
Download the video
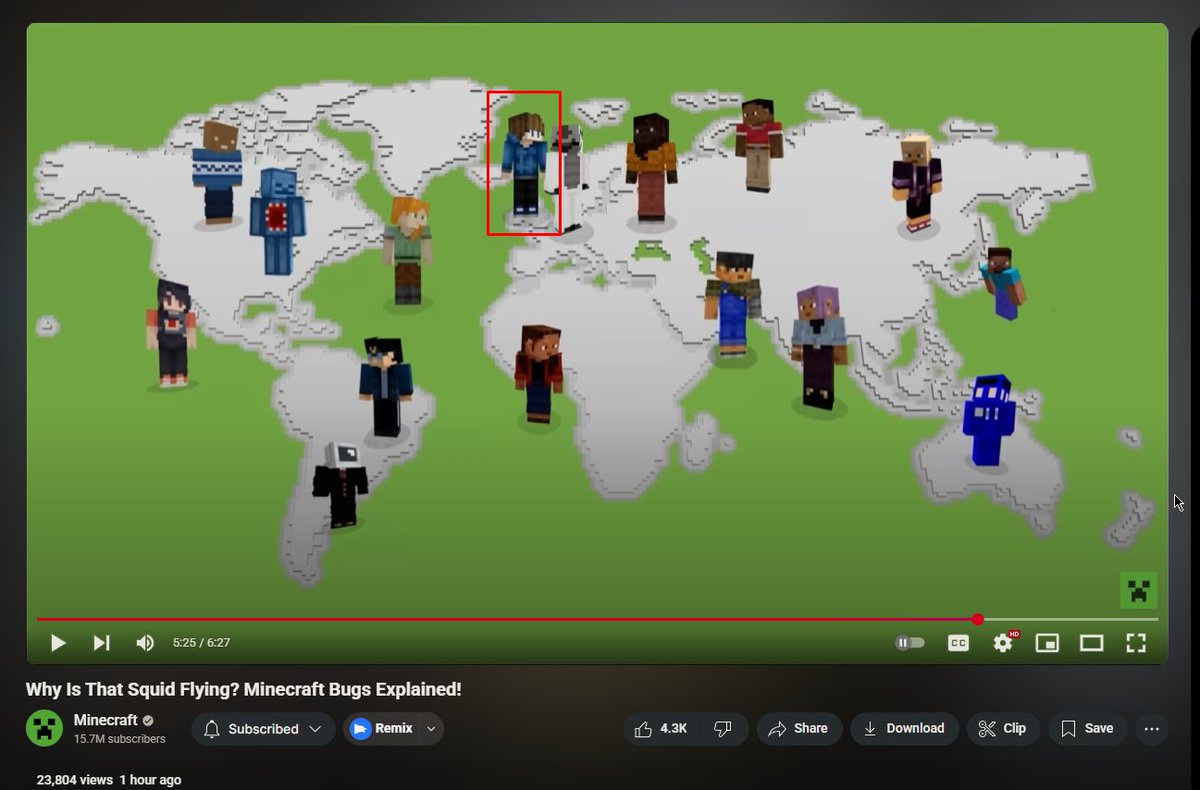pyautogui.click(x=904, y=729)
